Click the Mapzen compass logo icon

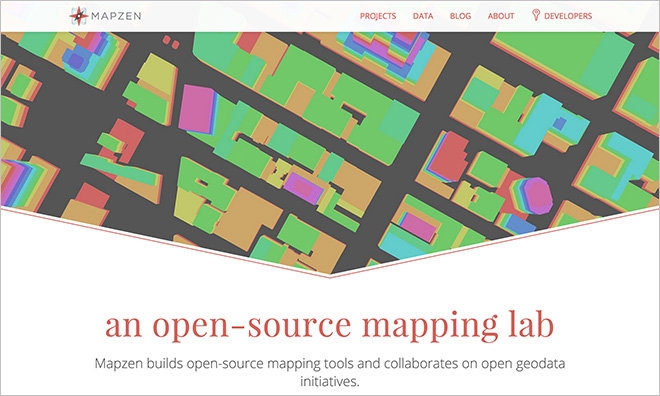click(78, 16)
